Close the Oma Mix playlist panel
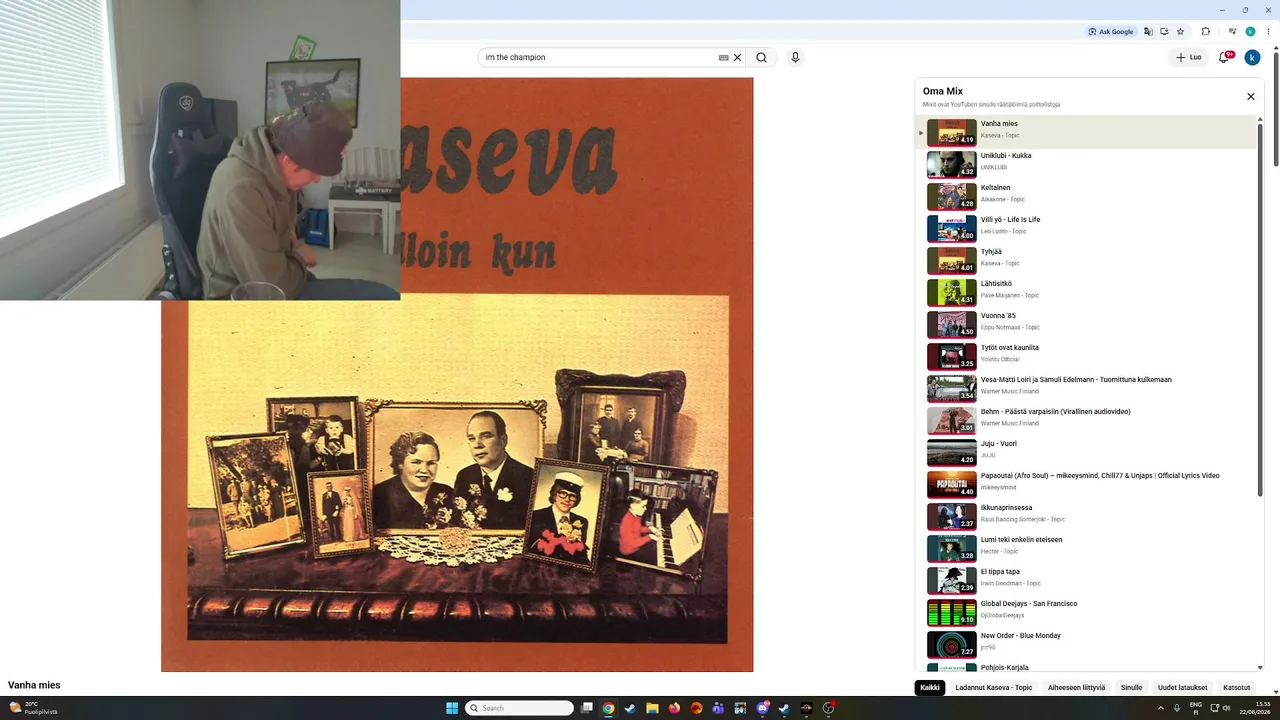Image resolution: width=1280 pixels, height=720 pixels. coord(1250,96)
